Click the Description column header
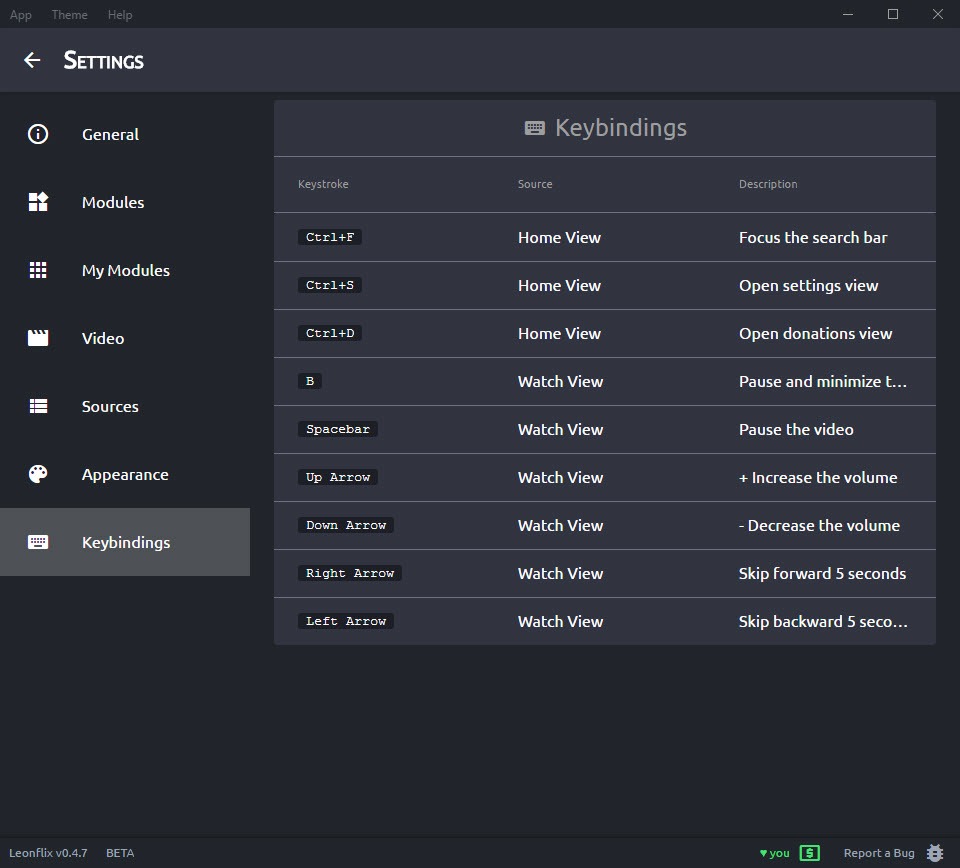 [x=768, y=184]
